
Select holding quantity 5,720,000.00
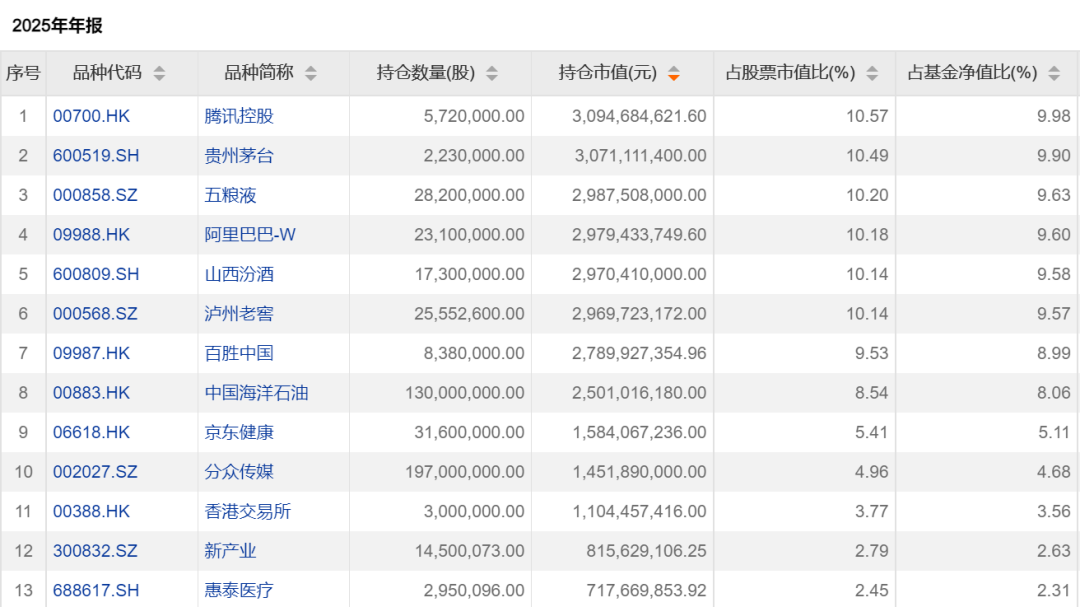474,116
